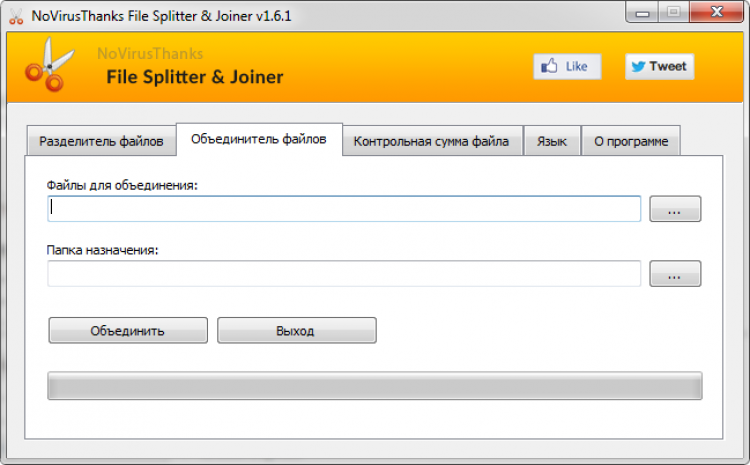The width and height of the screenshot is (750, 465).
Task: Click the Выход button
Action: point(297,330)
